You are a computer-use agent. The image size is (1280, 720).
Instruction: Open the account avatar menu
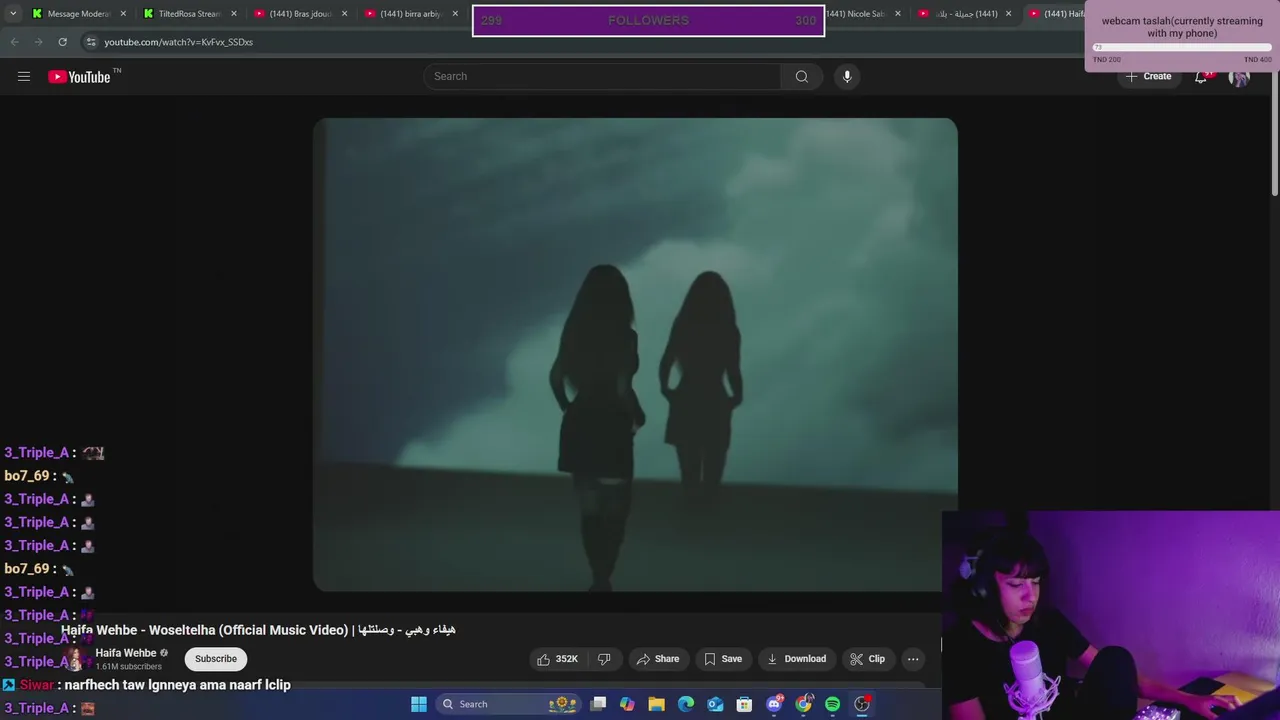pyautogui.click(x=1239, y=76)
